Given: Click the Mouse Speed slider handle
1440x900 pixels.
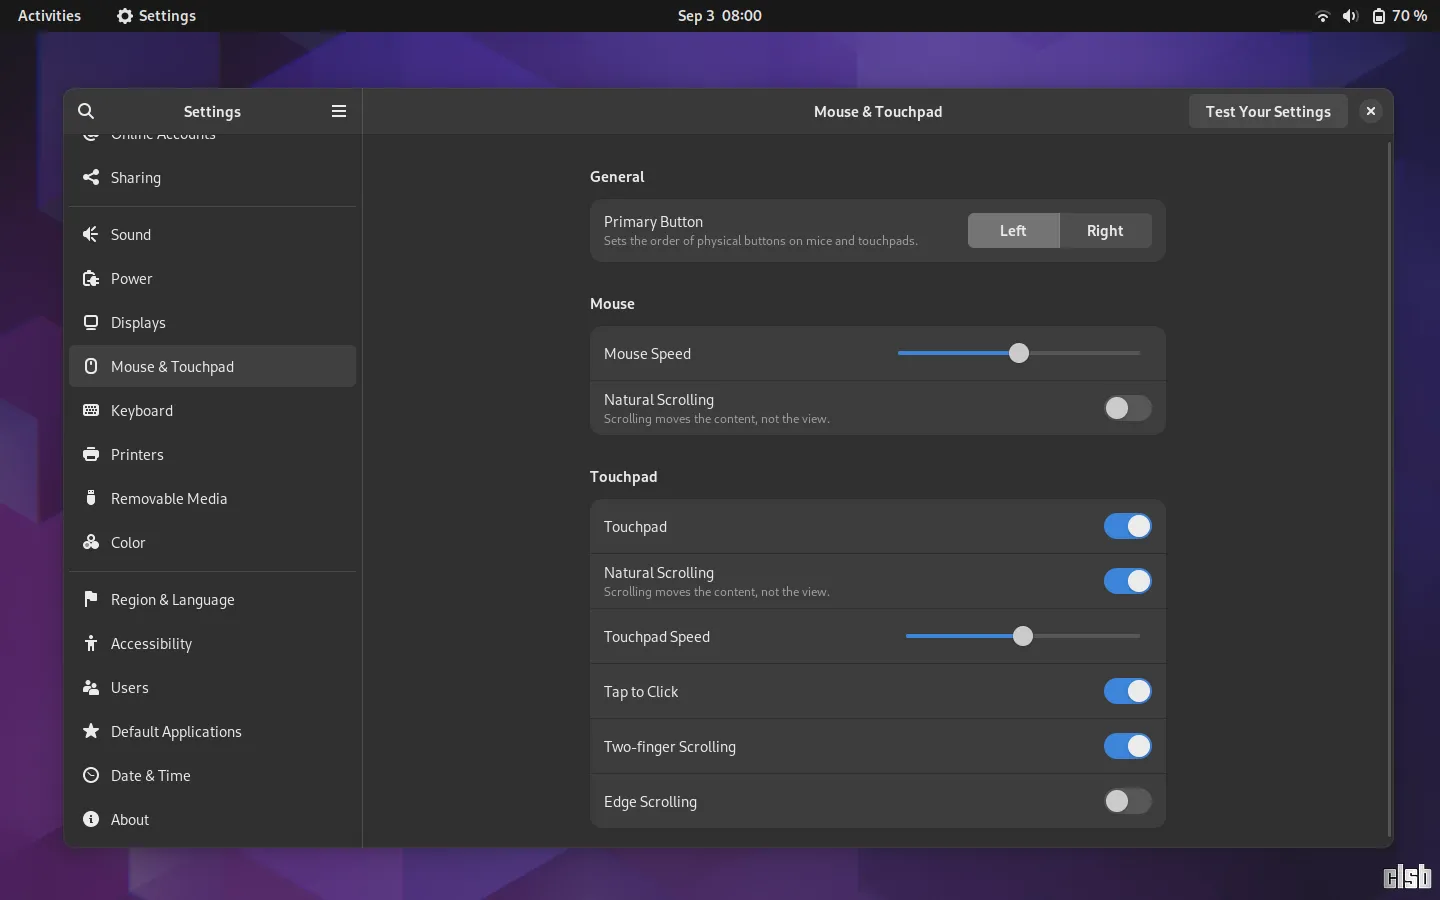Looking at the screenshot, I should coord(1018,353).
